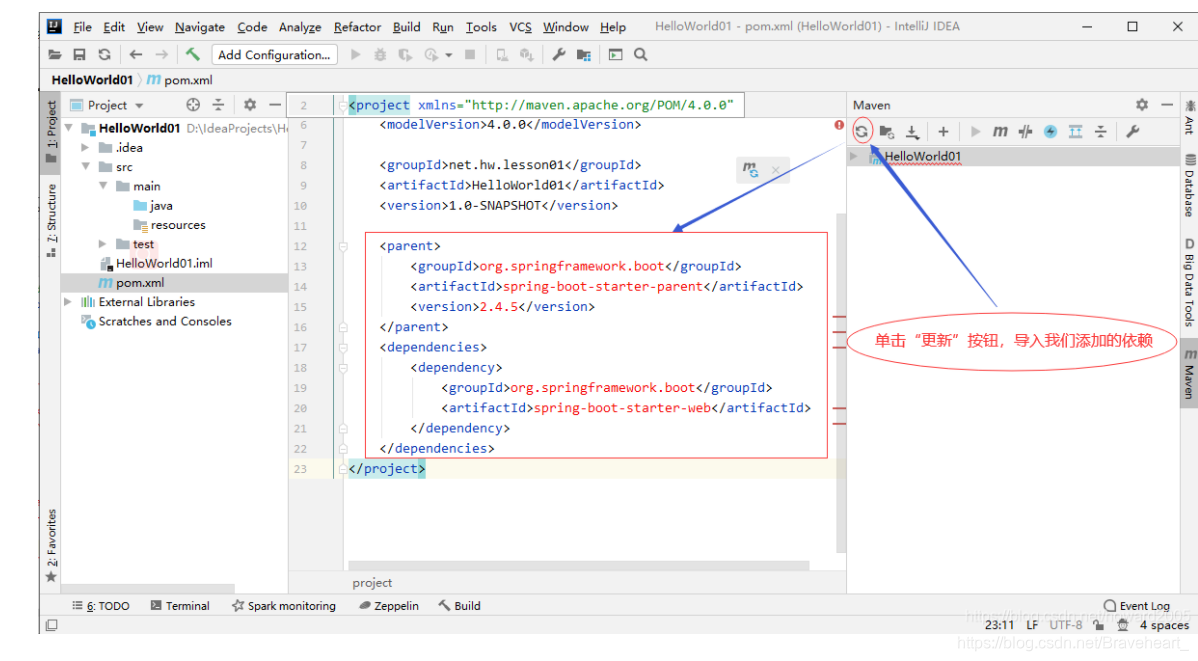Collapse the main folder
This screenshot has width=1198, height=661.
click(103, 186)
